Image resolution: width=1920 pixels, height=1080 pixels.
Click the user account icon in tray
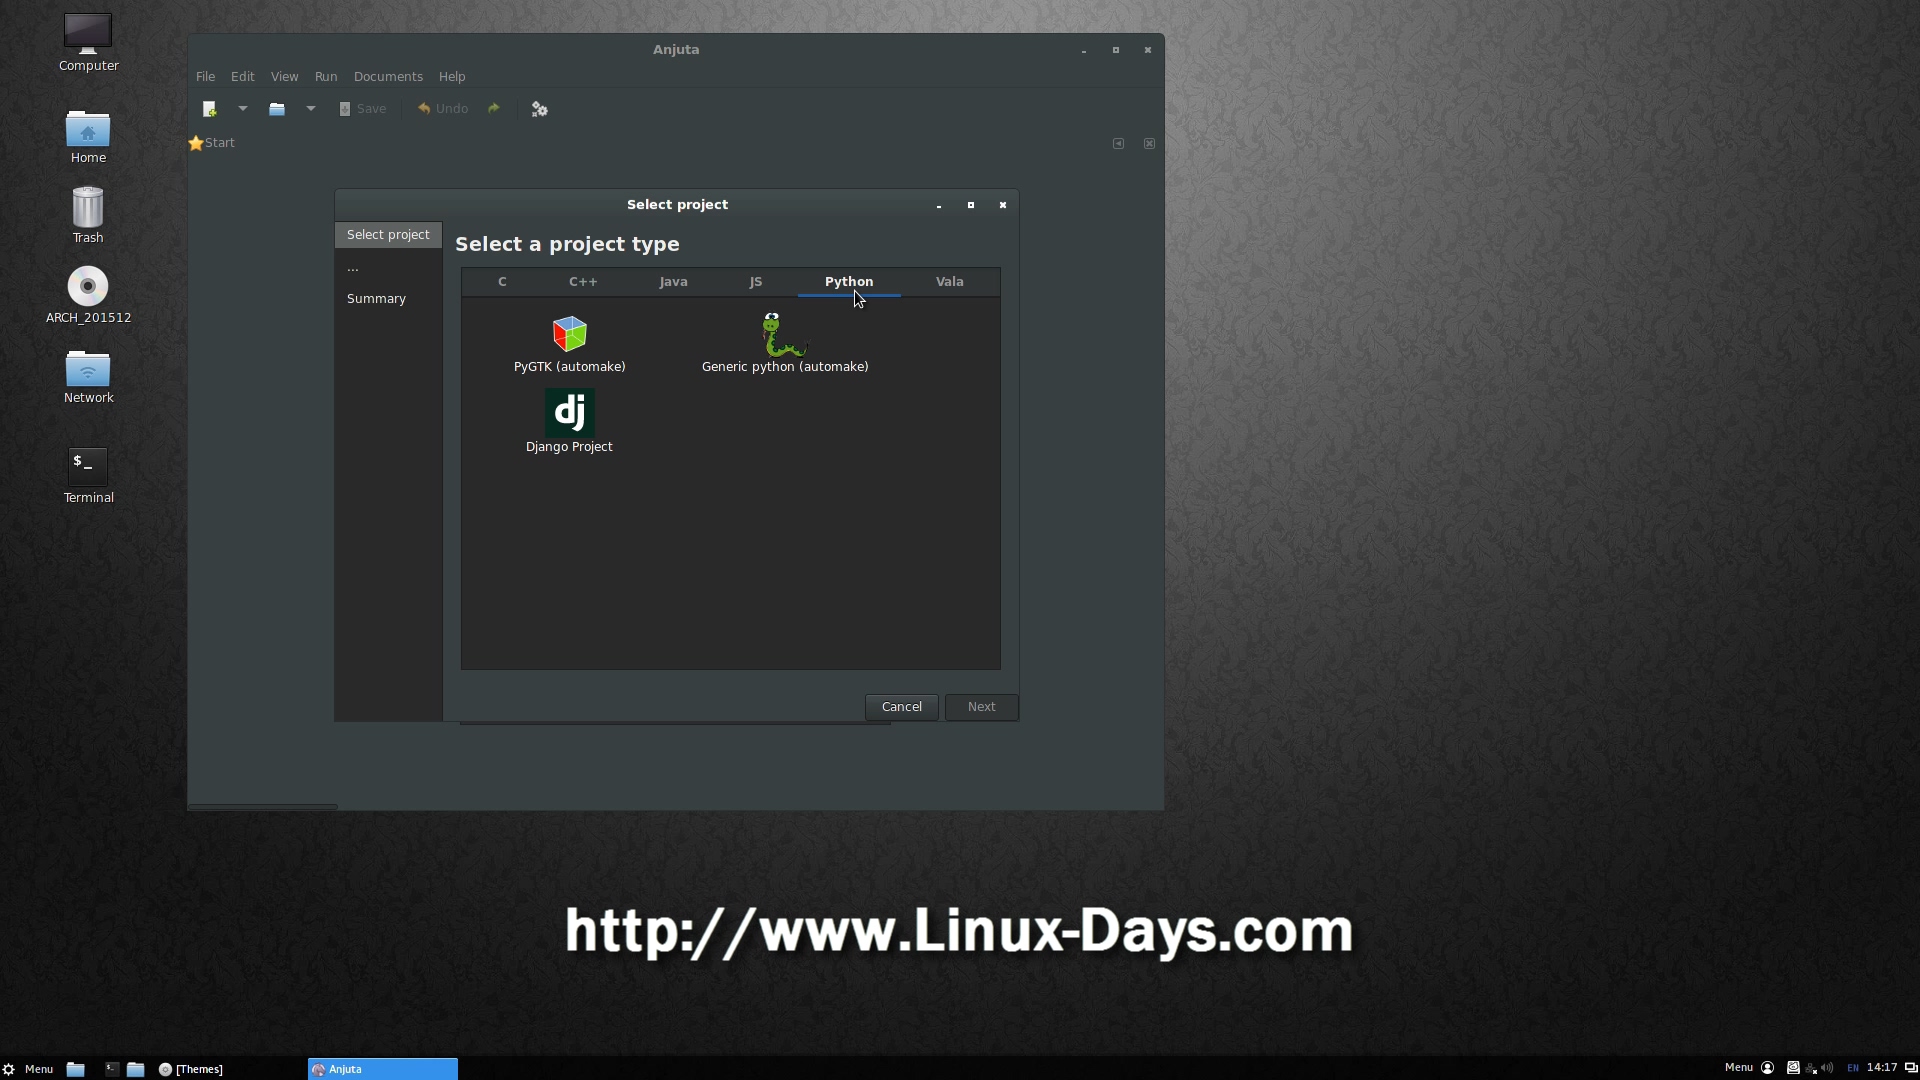[x=1767, y=1068]
